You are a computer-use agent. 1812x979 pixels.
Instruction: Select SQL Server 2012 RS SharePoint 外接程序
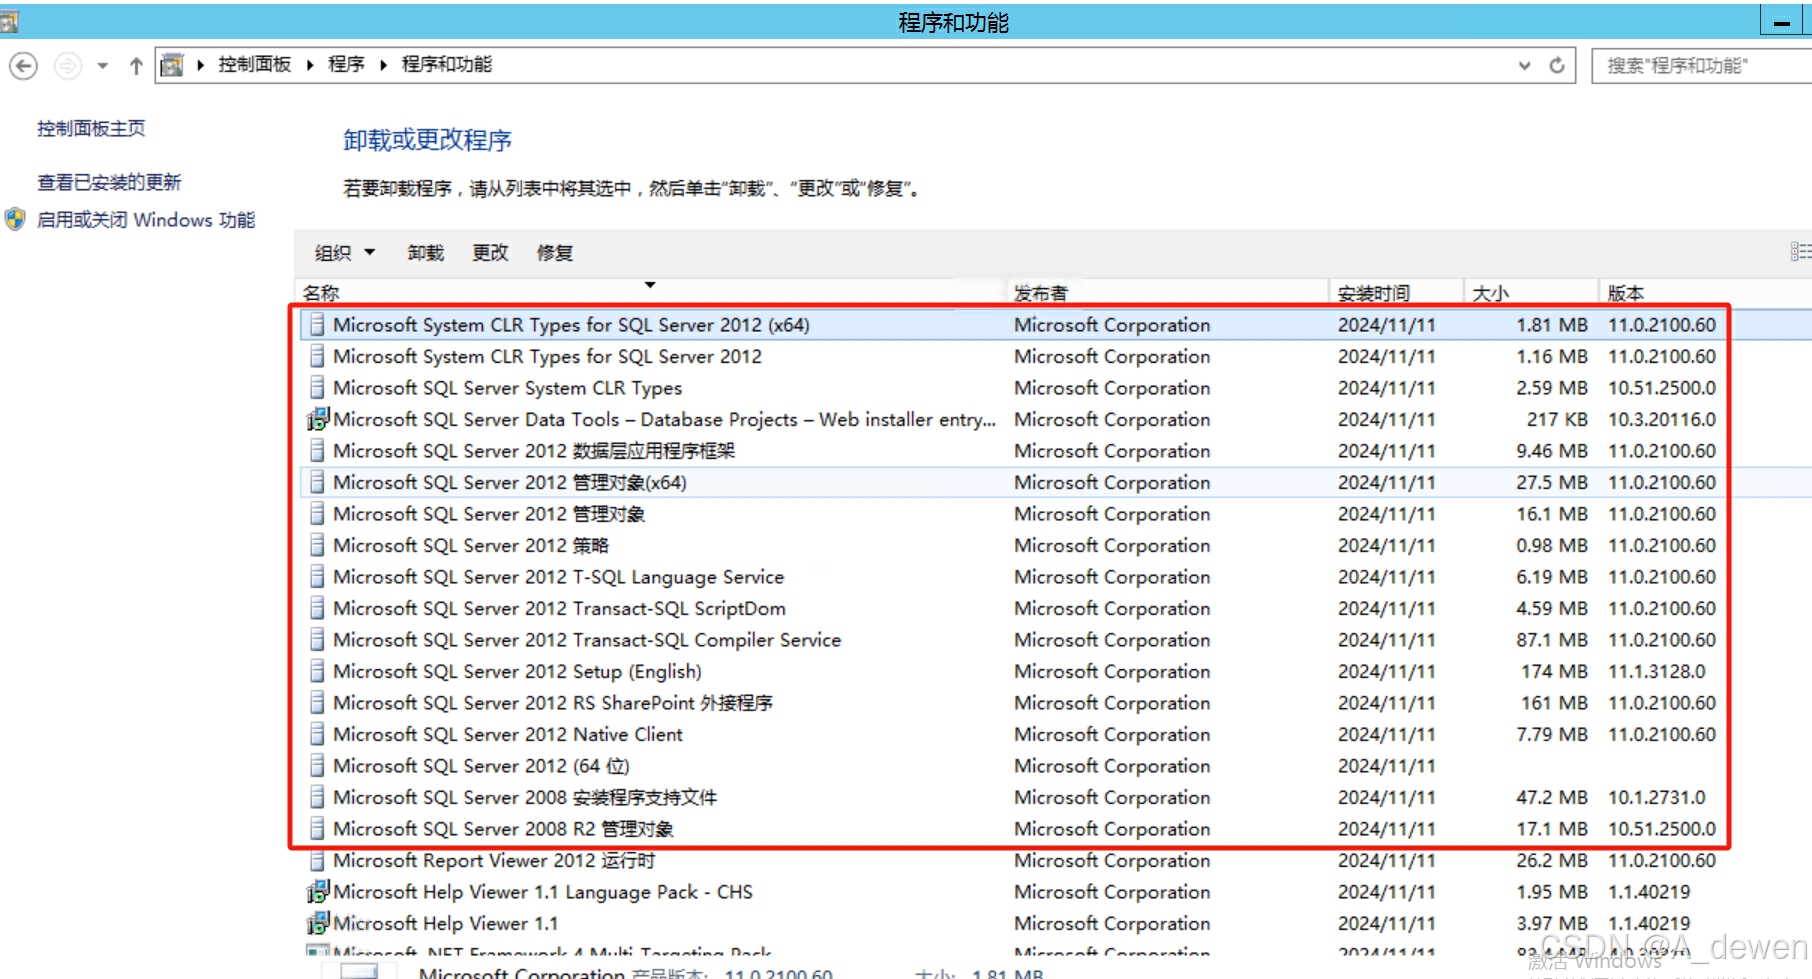pyautogui.click(x=1055, y=703)
